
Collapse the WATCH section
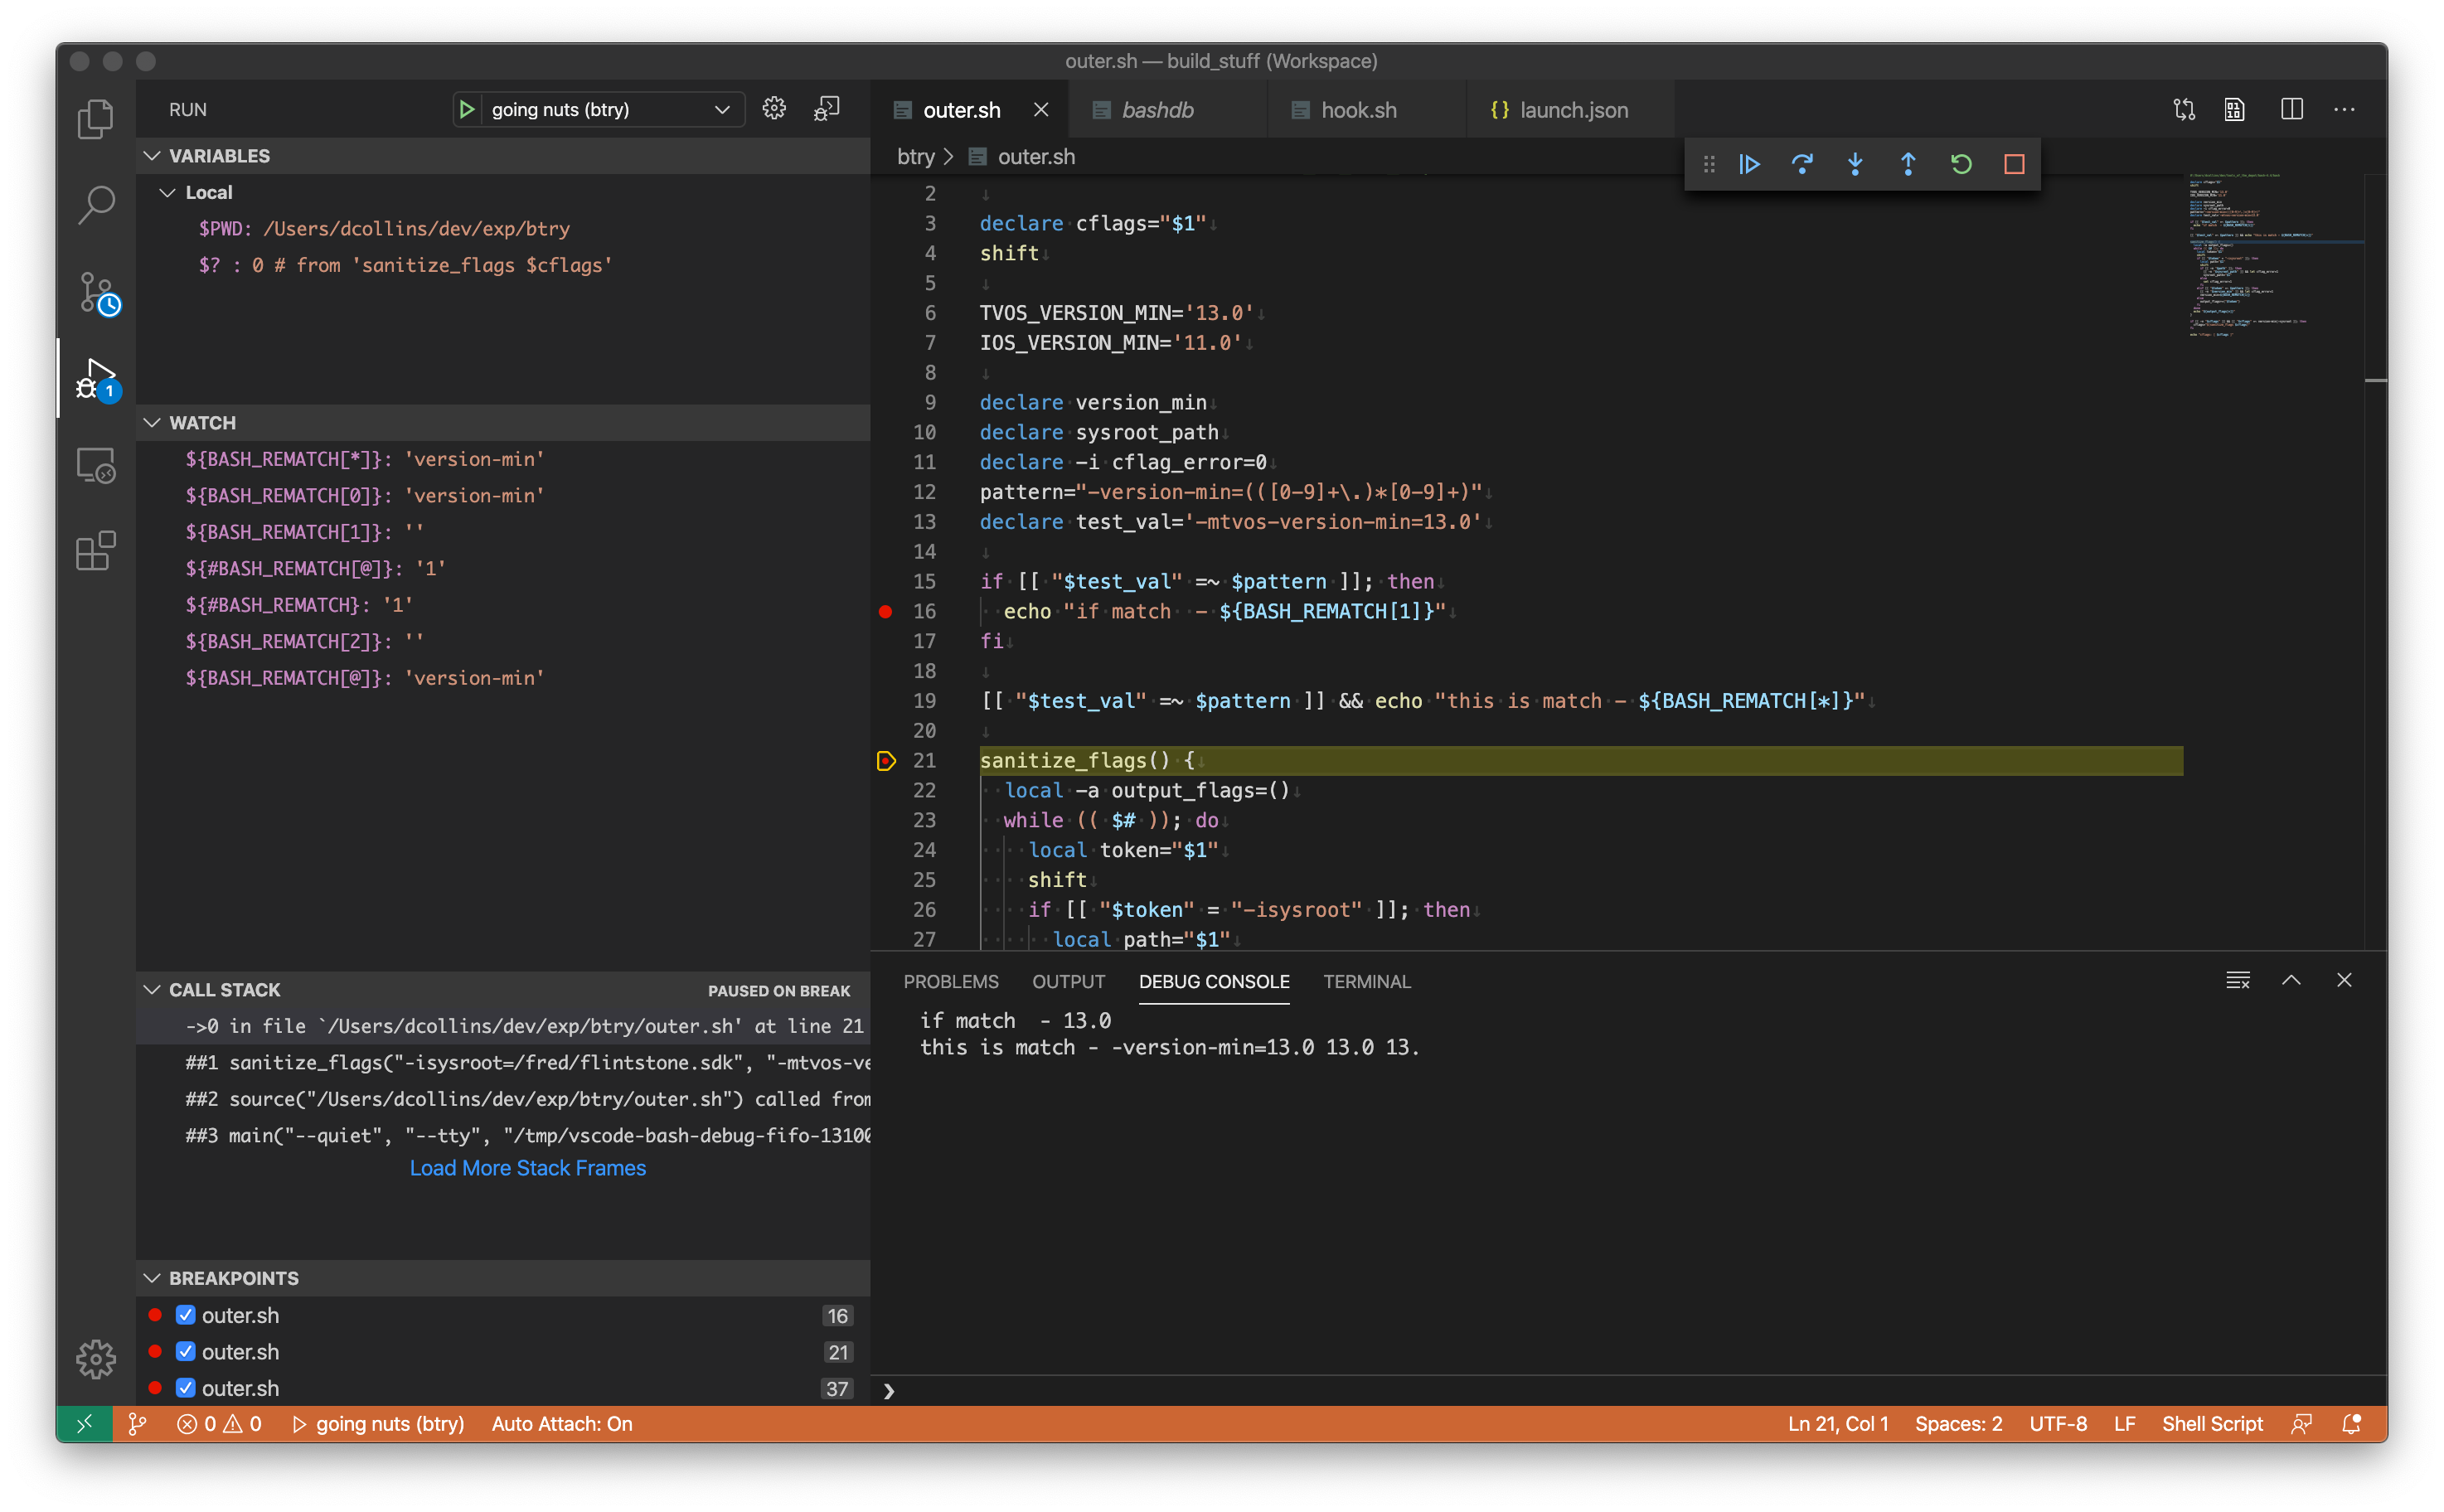tap(153, 422)
